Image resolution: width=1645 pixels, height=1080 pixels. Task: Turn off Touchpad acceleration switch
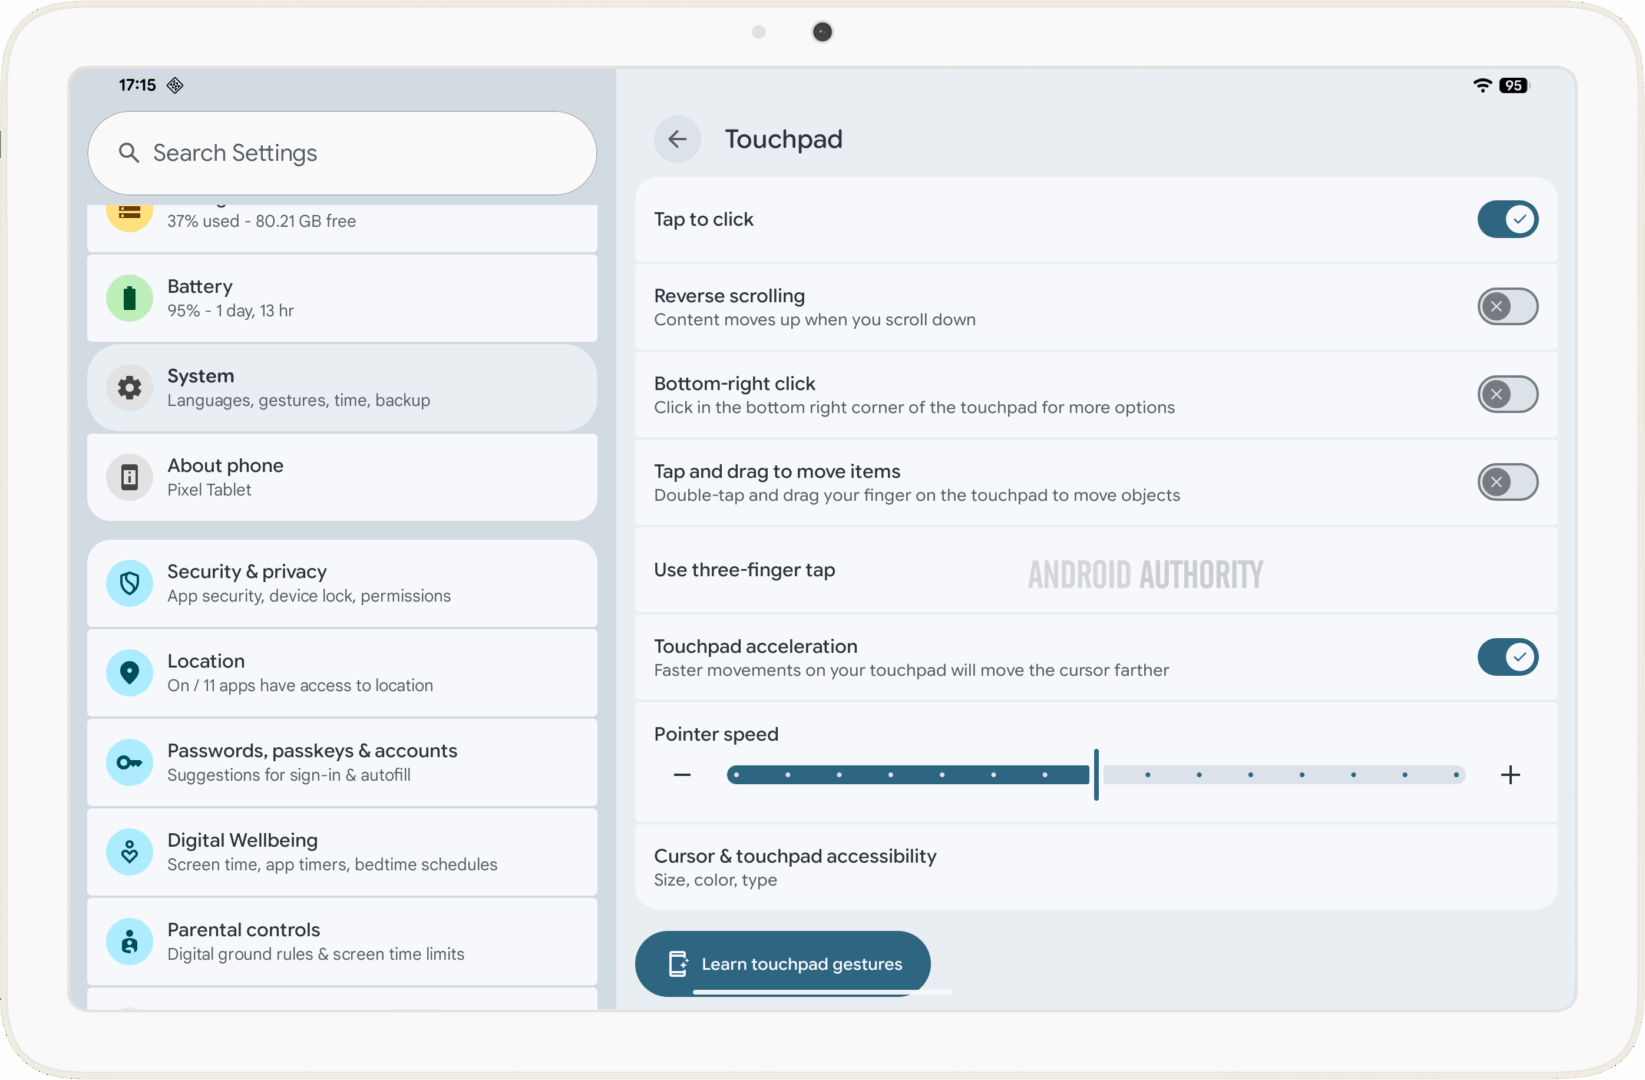(x=1507, y=657)
